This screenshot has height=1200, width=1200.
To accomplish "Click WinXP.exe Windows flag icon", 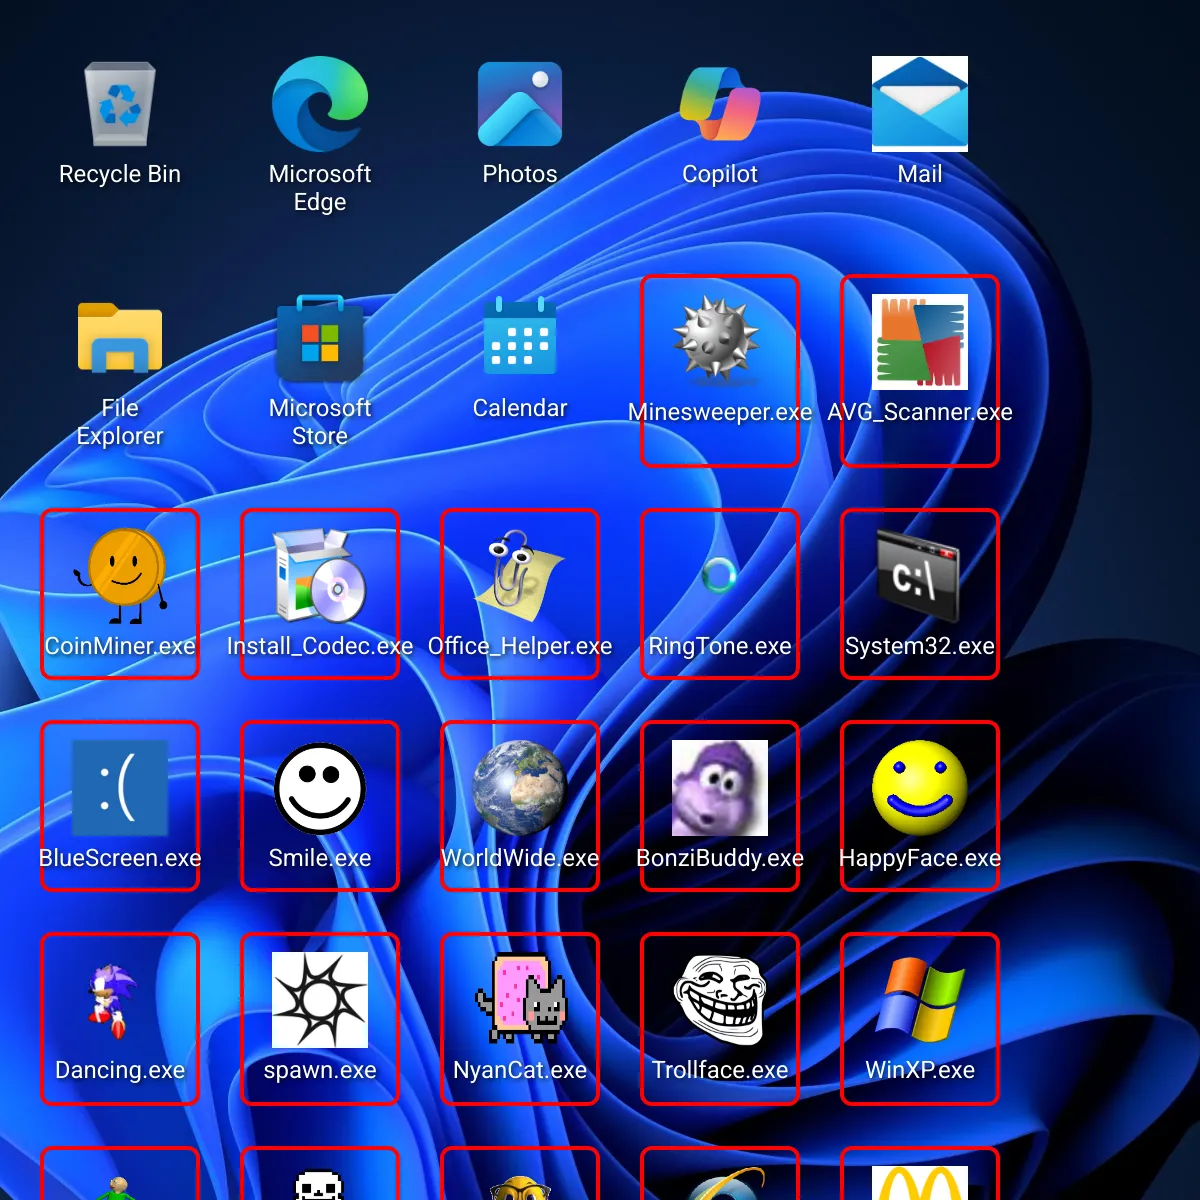I will 920,1000.
